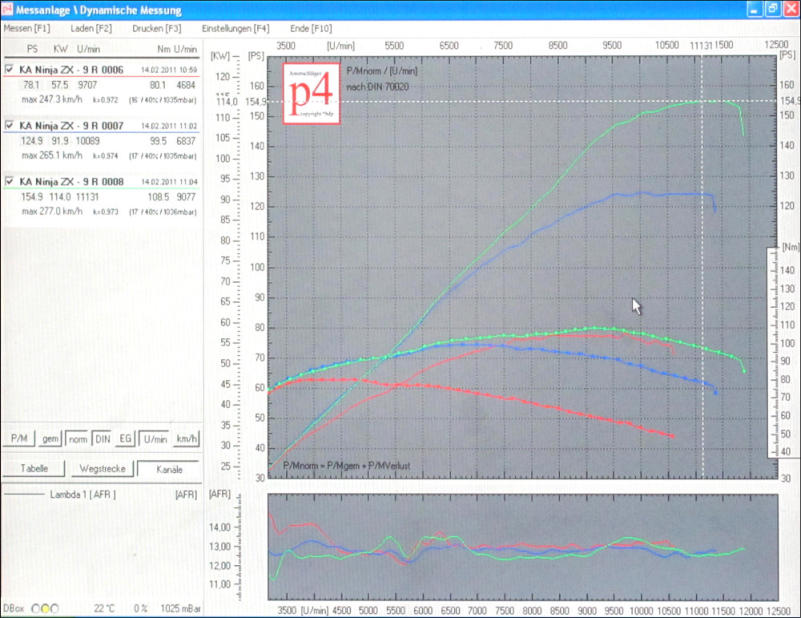Image resolution: width=801 pixels, height=618 pixels.
Task: Switch x-axis to km/h
Action: click(185, 438)
